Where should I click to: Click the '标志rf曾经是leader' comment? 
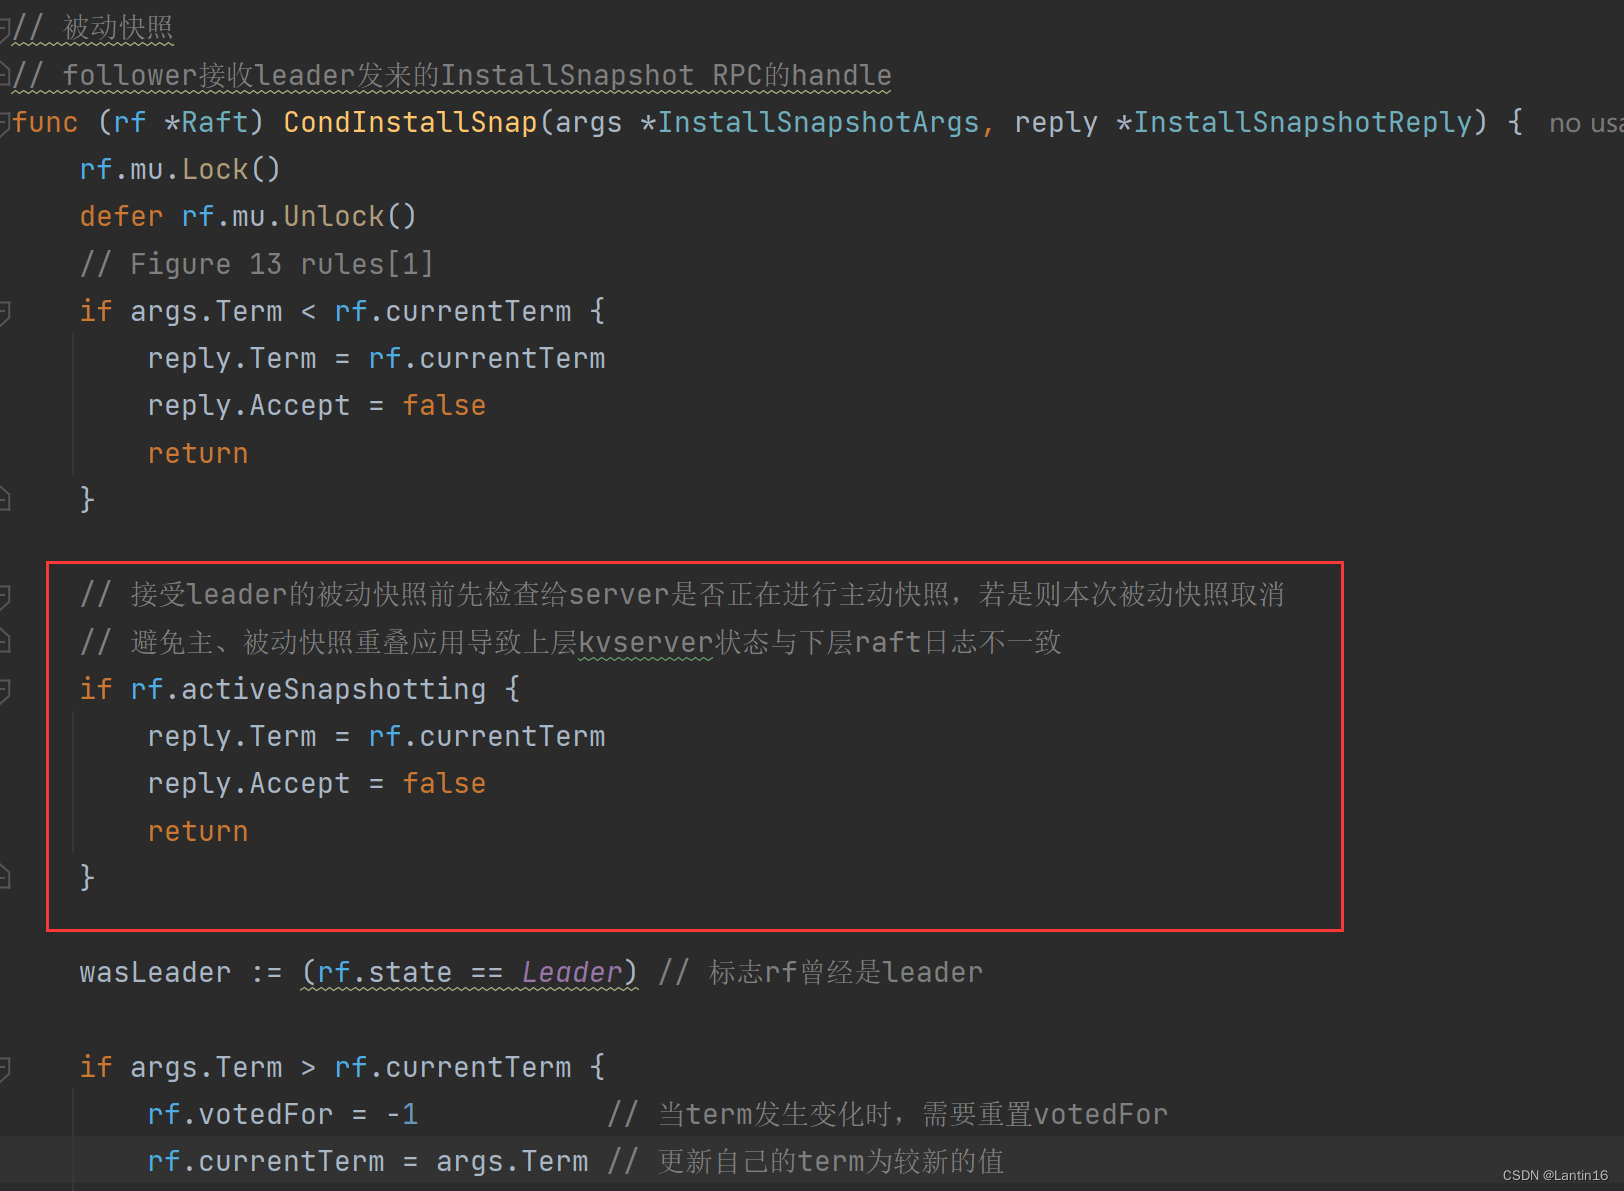point(821,972)
